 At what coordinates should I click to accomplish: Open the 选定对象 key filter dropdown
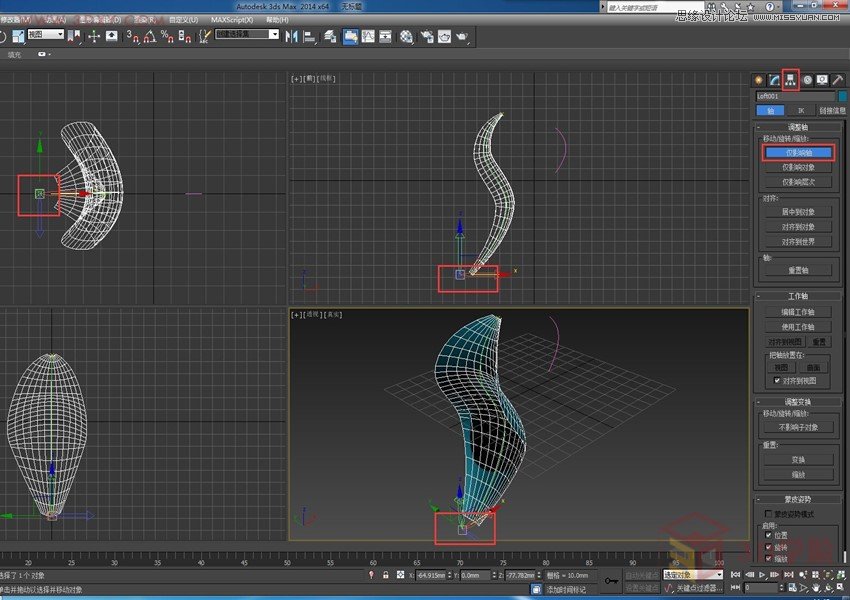[x=693, y=575]
